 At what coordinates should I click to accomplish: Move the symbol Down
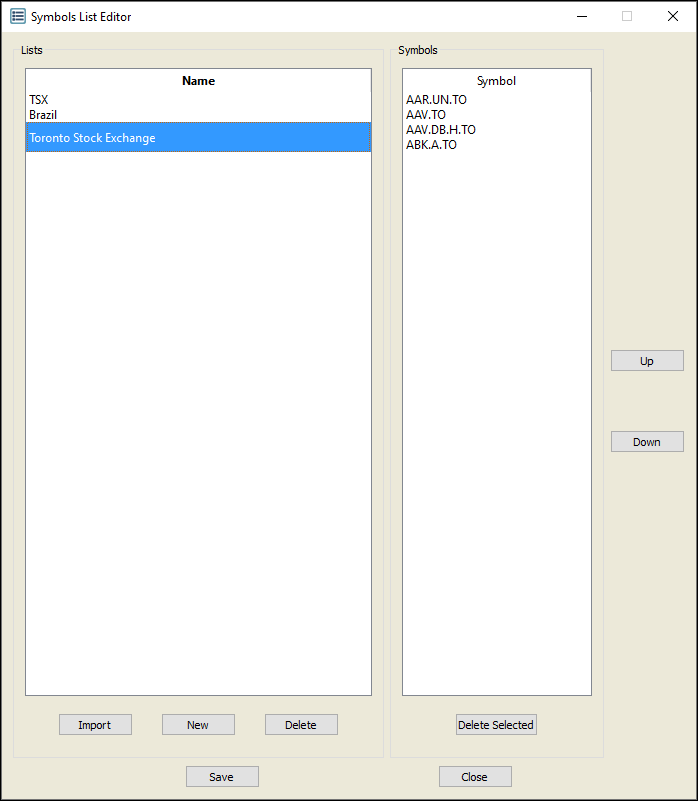647,442
